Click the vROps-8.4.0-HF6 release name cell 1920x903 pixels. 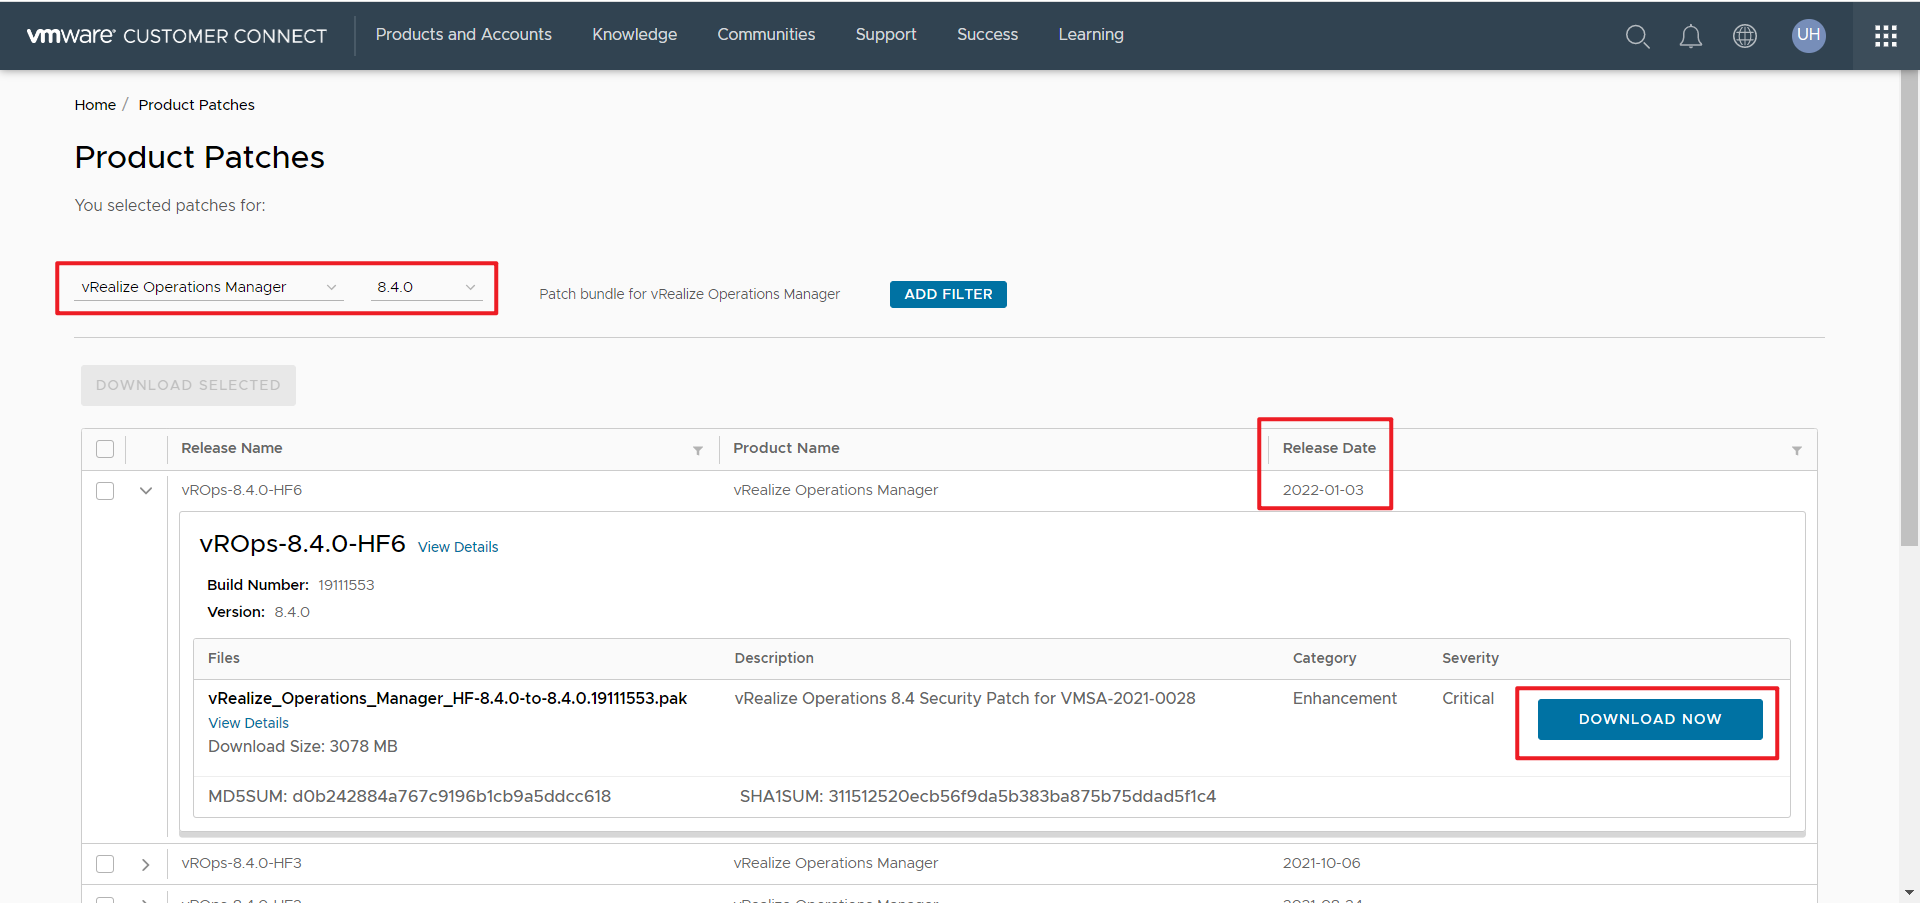click(x=241, y=490)
